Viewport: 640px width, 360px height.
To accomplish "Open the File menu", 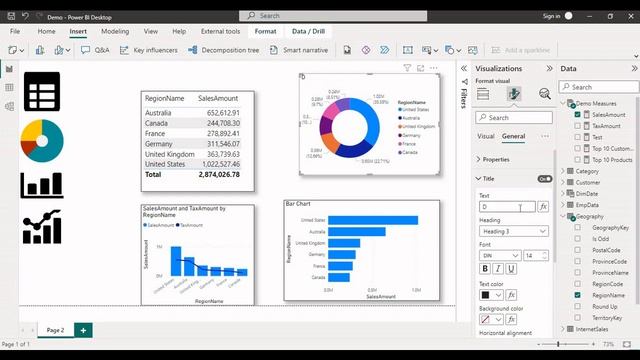I will point(15,31).
